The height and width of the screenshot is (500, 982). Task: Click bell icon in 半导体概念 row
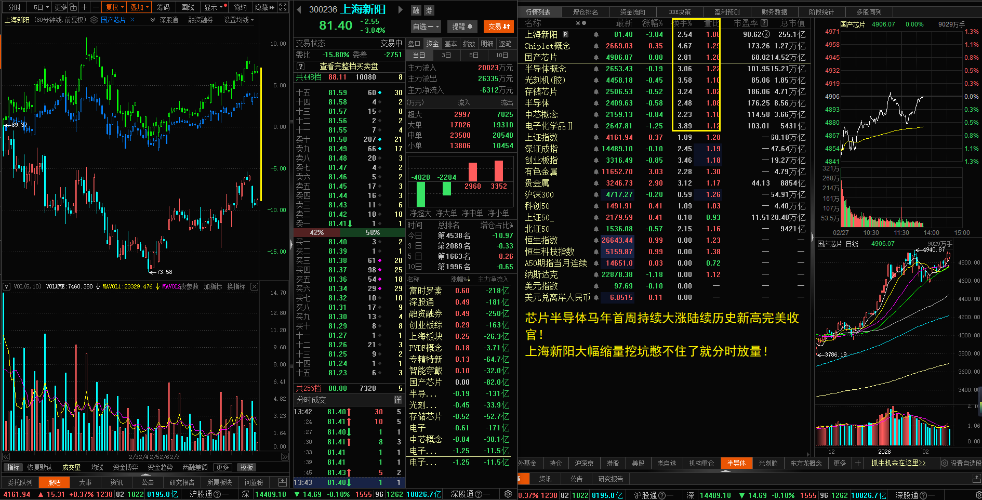pos(596,69)
